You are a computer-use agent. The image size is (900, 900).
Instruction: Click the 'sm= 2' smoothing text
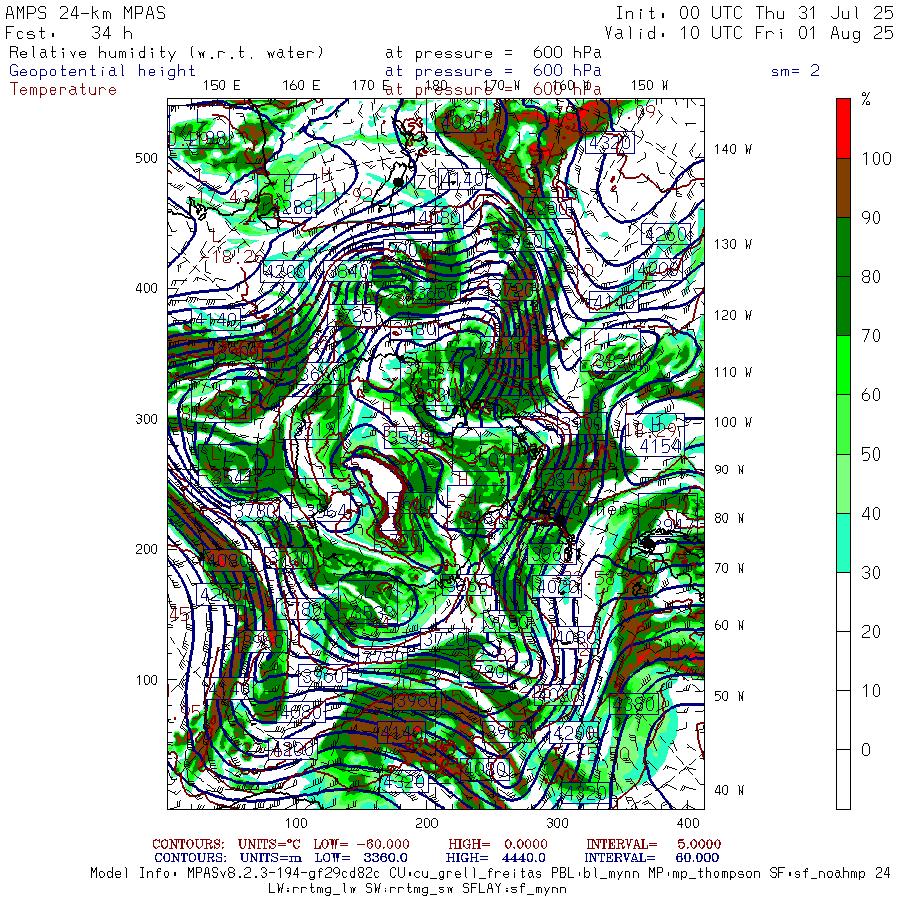(x=795, y=71)
